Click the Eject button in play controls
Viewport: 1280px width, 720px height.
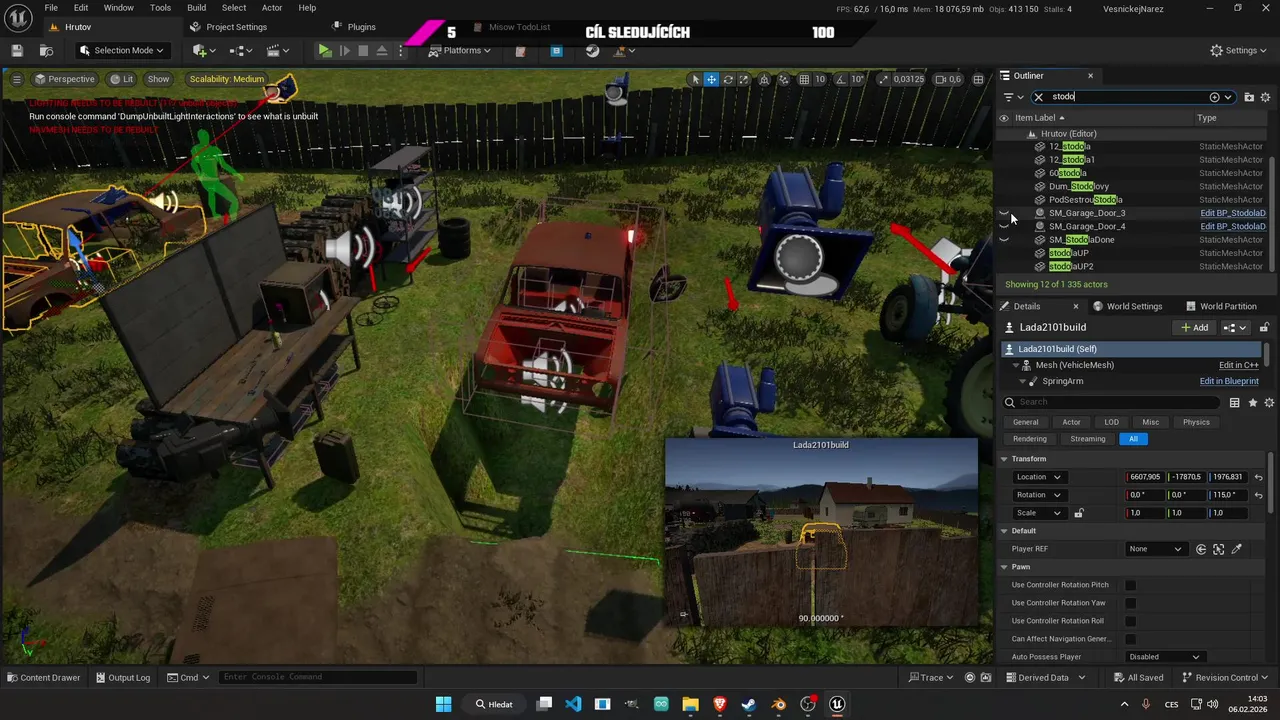382,50
